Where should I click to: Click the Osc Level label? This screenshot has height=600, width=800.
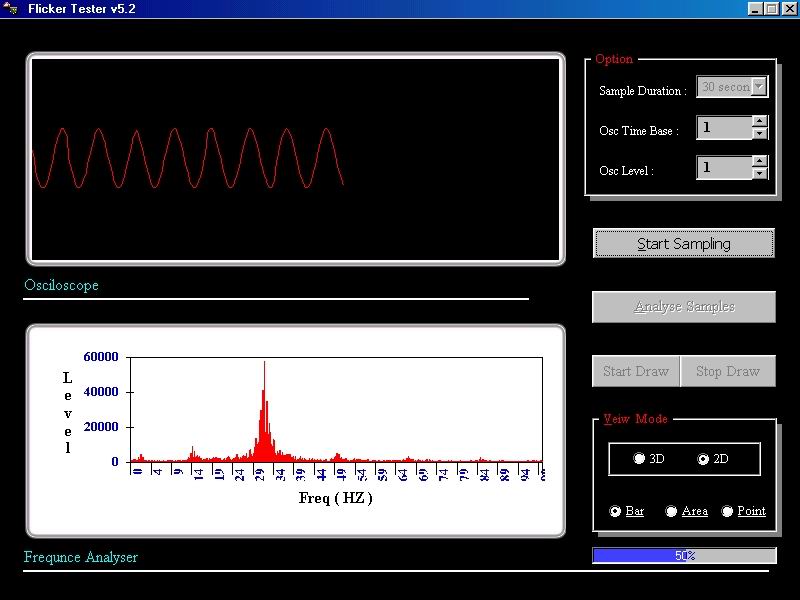point(627,171)
